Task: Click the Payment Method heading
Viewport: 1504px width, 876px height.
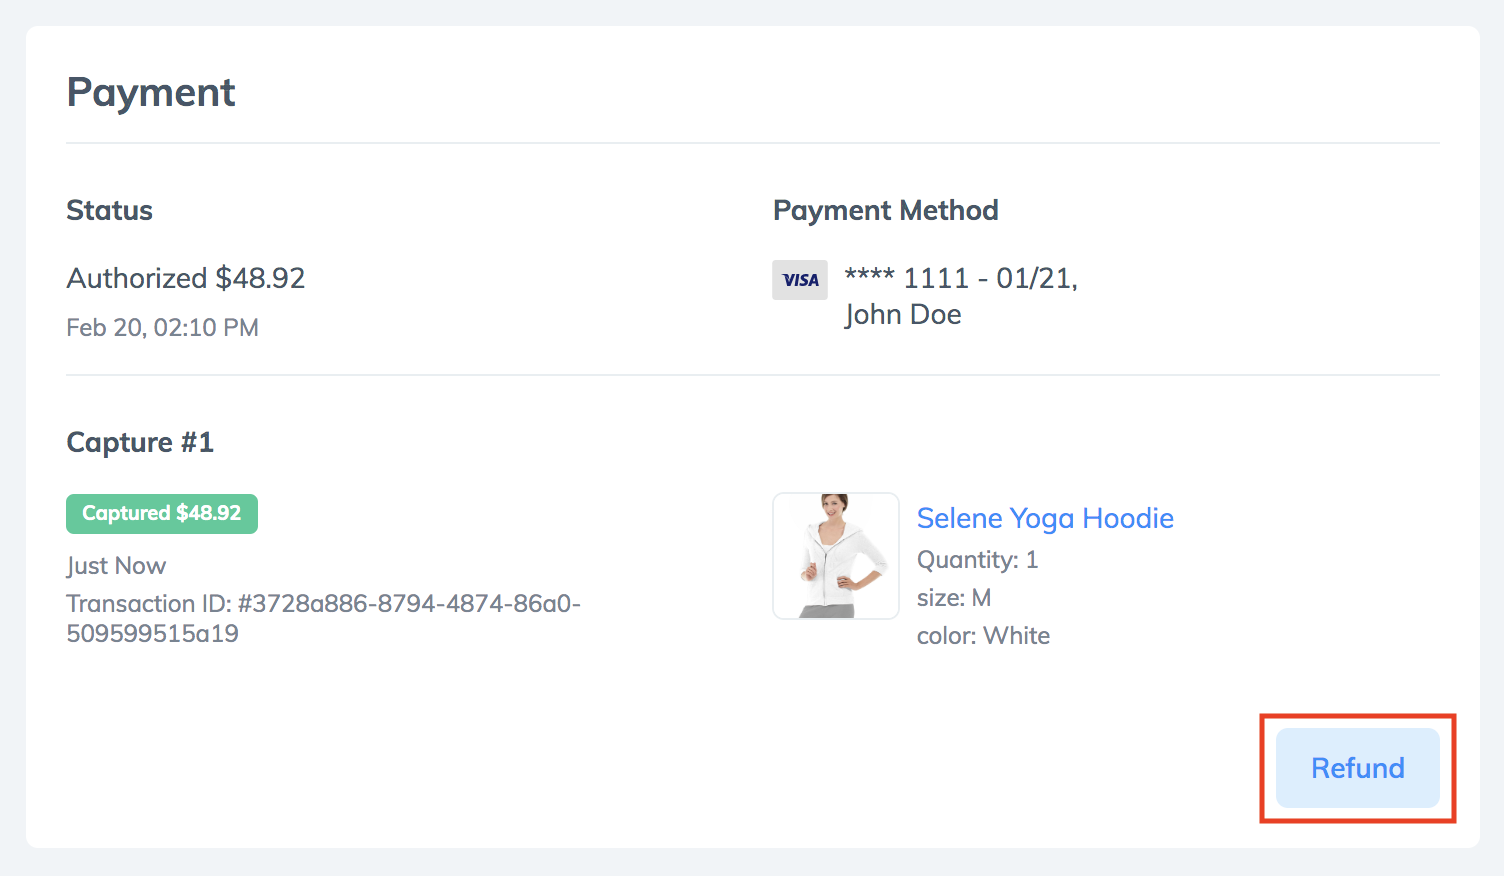Action: coord(886,210)
